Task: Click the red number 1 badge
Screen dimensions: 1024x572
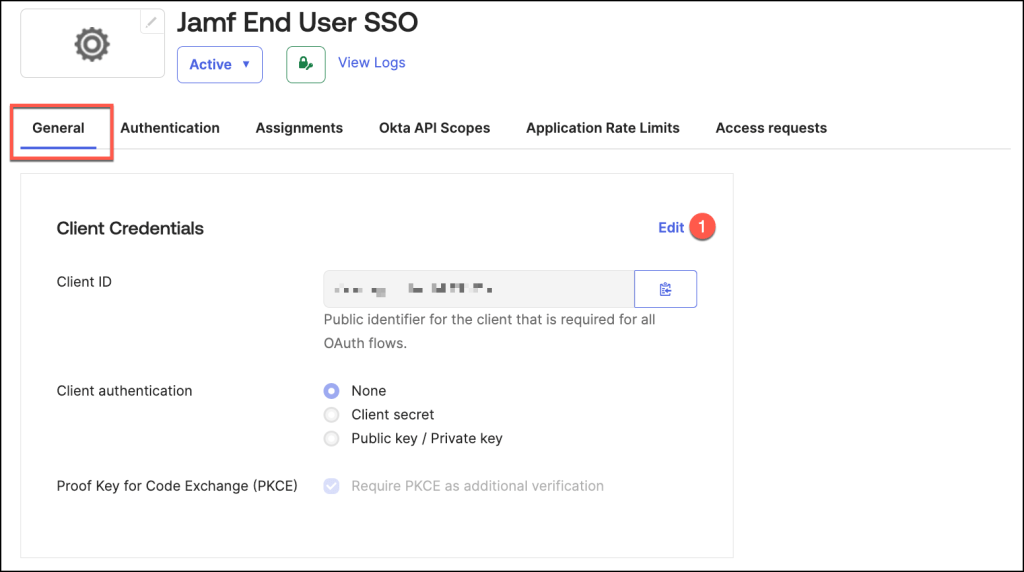Action: (x=702, y=228)
